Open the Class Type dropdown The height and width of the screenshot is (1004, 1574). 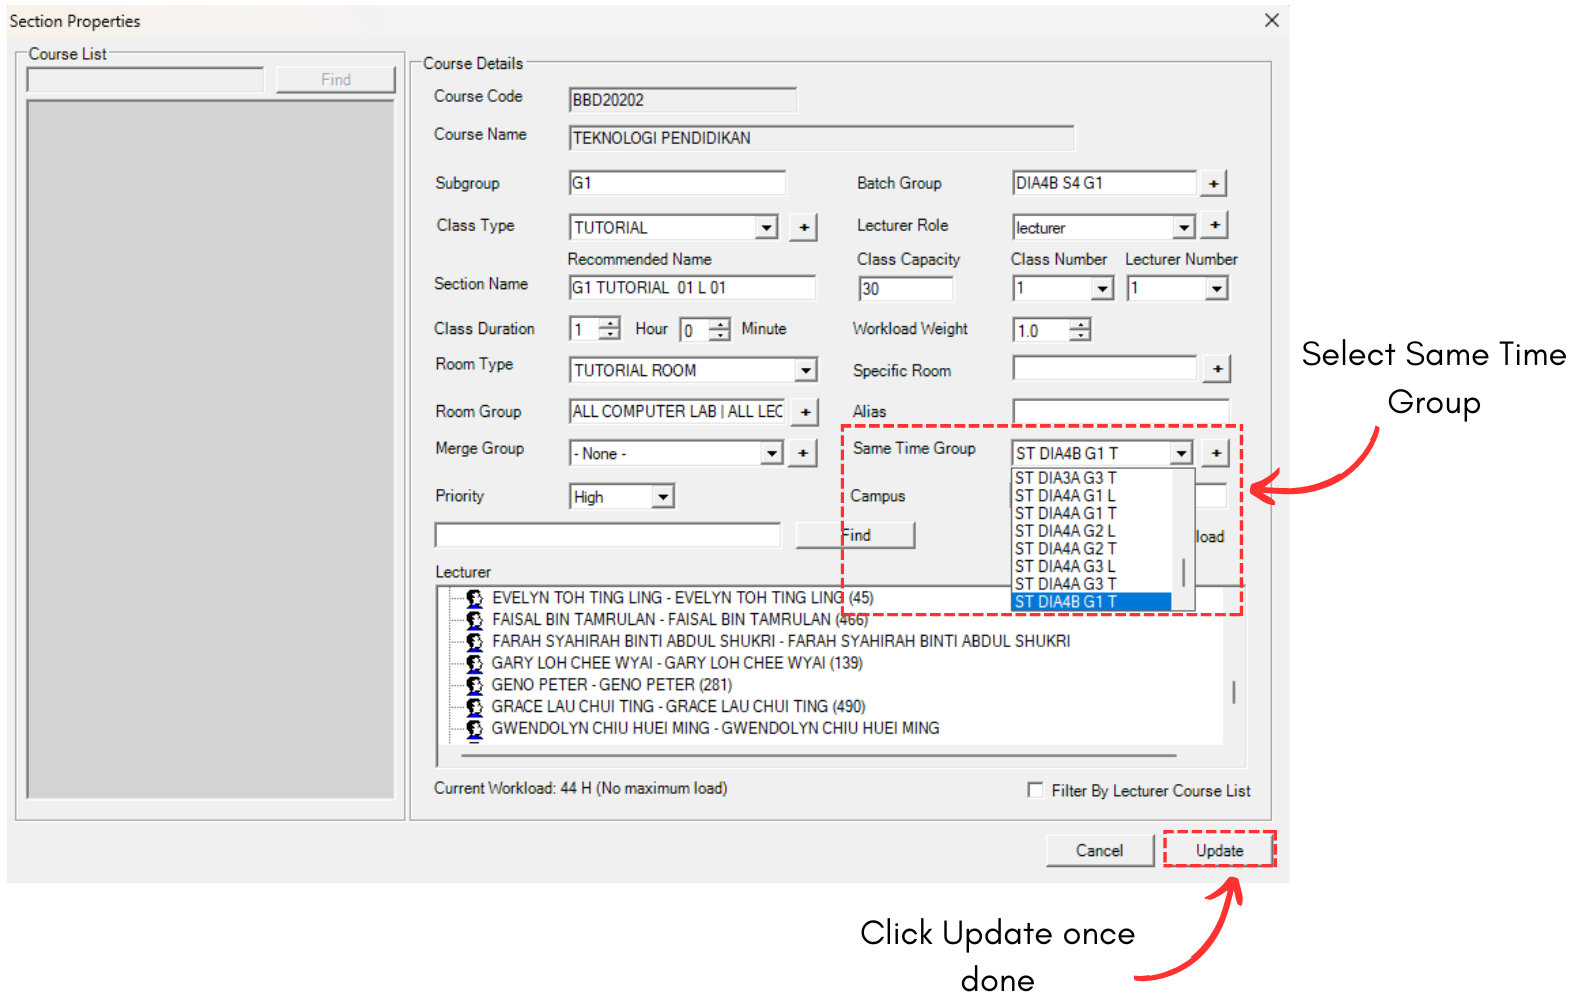click(x=766, y=228)
